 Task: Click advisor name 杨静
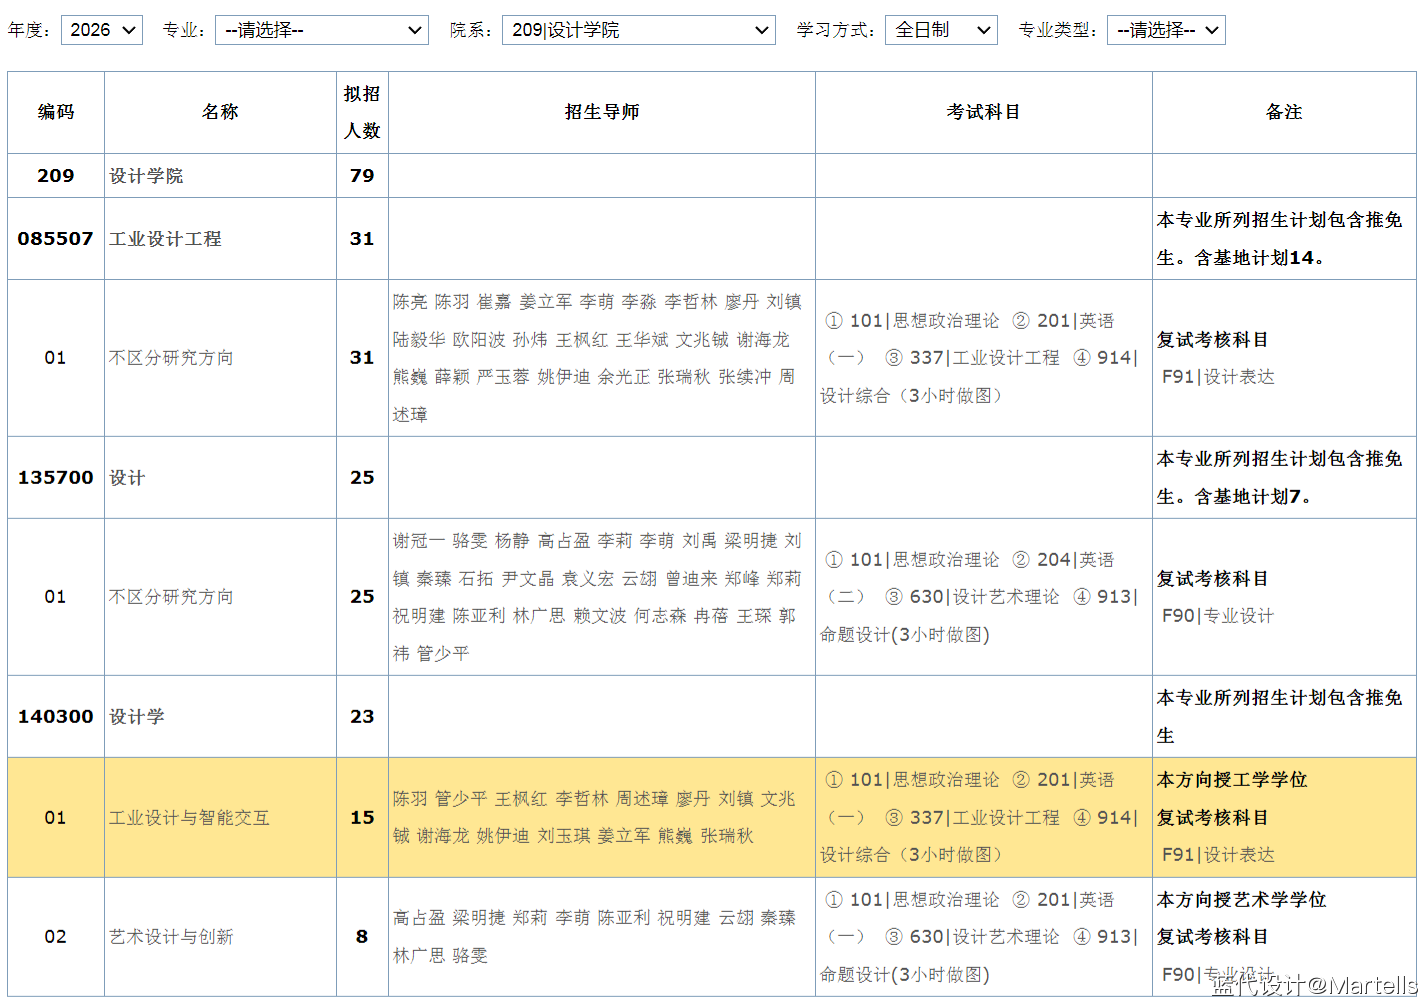click(x=512, y=541)
